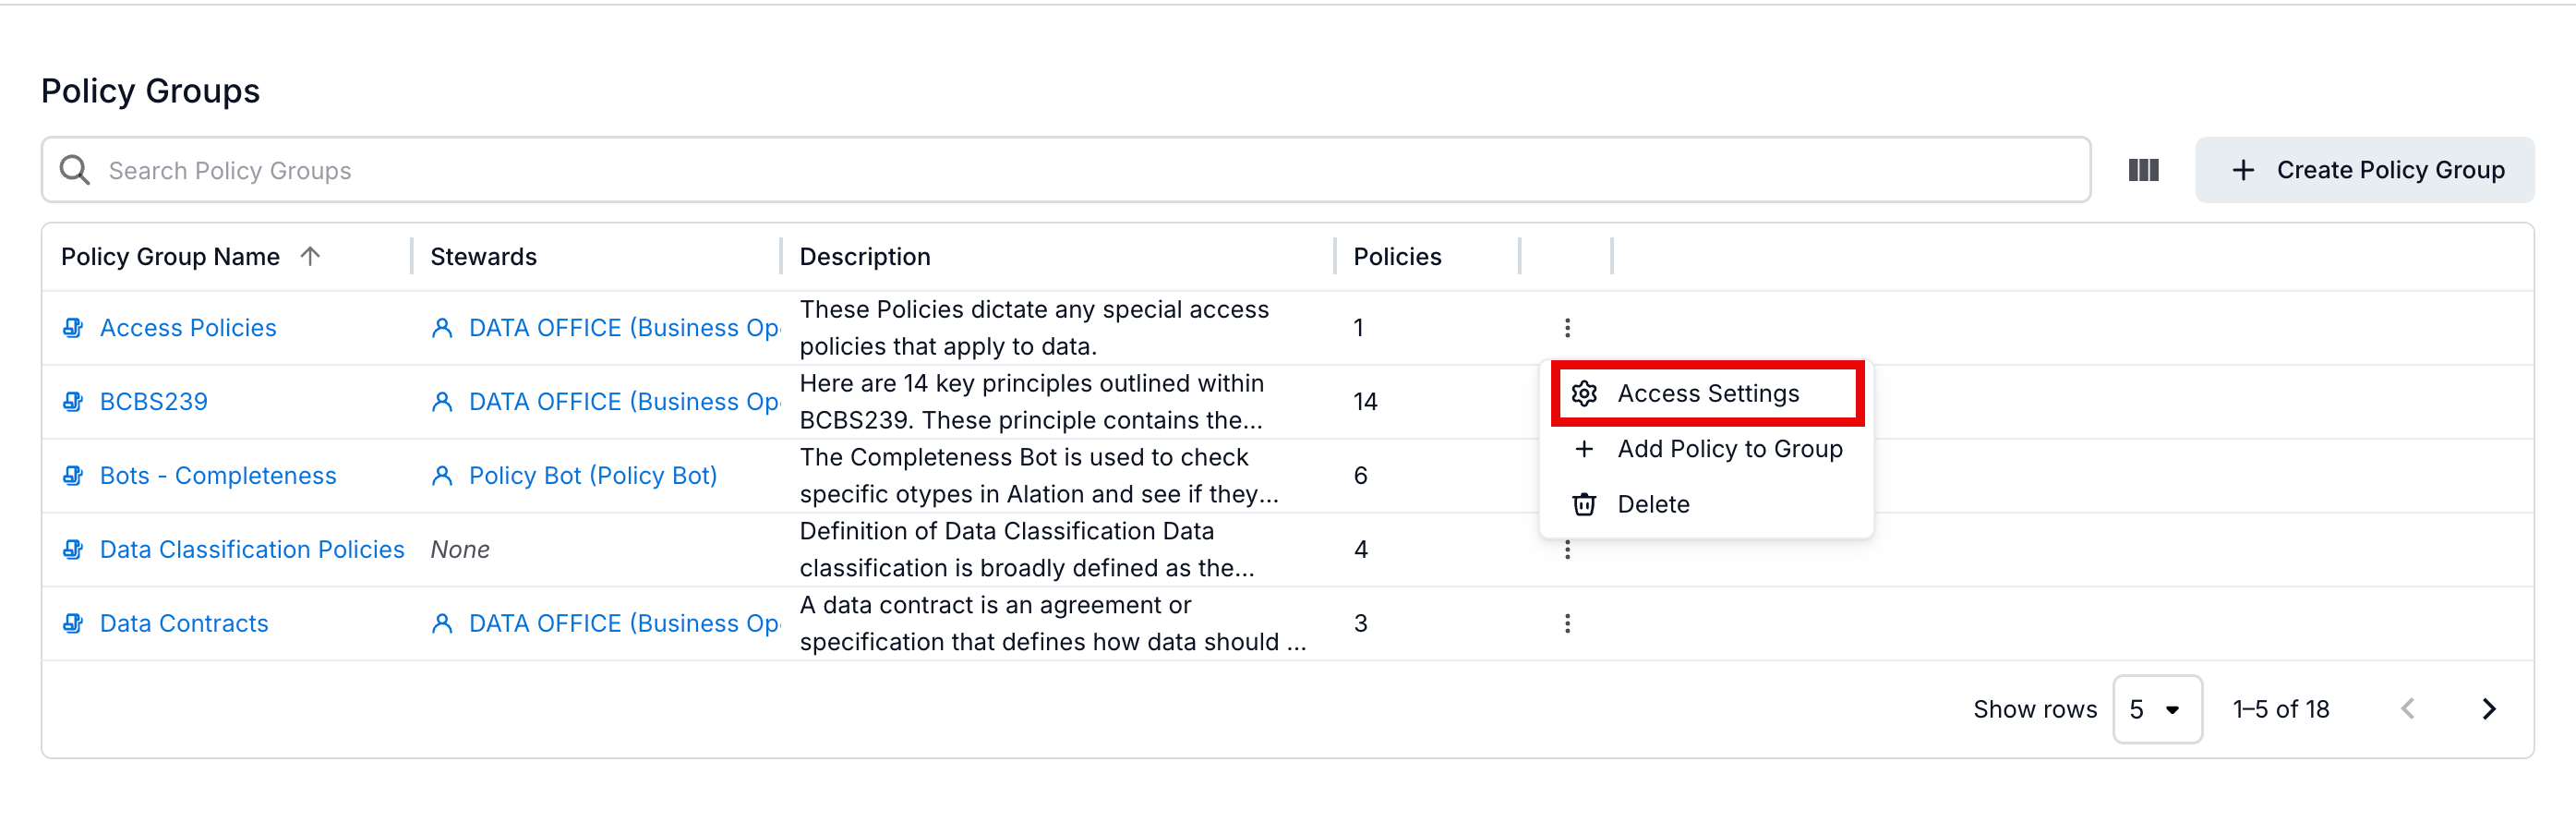Go to the next page of policy groups
This screenshot has height=822, width=2576.
pyautogui.click(x=2489, y=709)
